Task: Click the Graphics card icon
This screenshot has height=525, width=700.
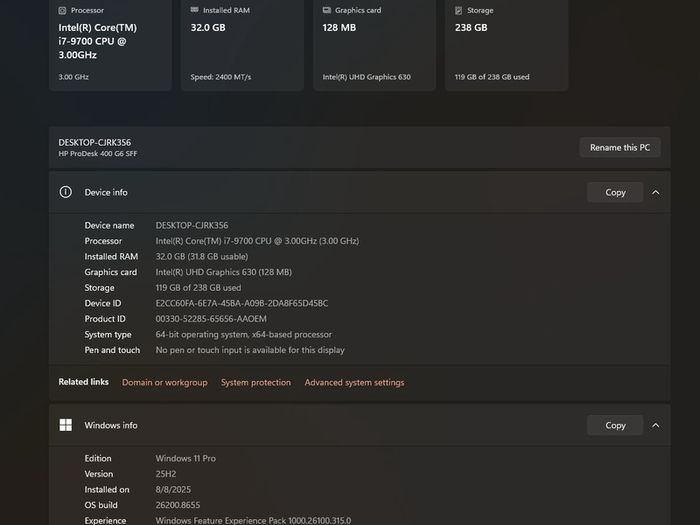Action: click(x=327, y=10)
